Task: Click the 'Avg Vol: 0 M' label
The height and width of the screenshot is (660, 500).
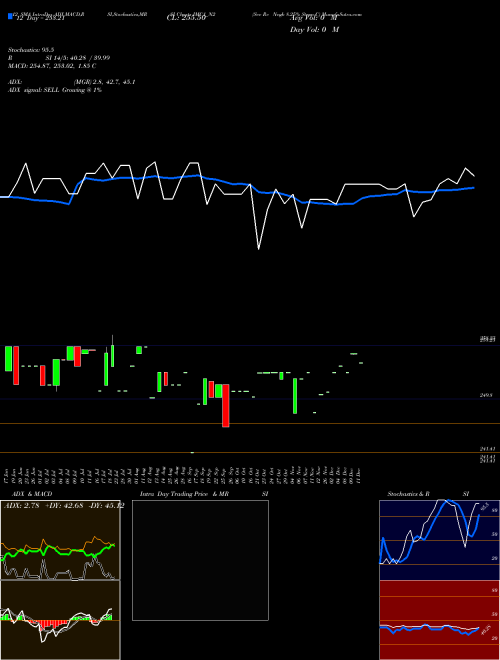Action: 314,18
